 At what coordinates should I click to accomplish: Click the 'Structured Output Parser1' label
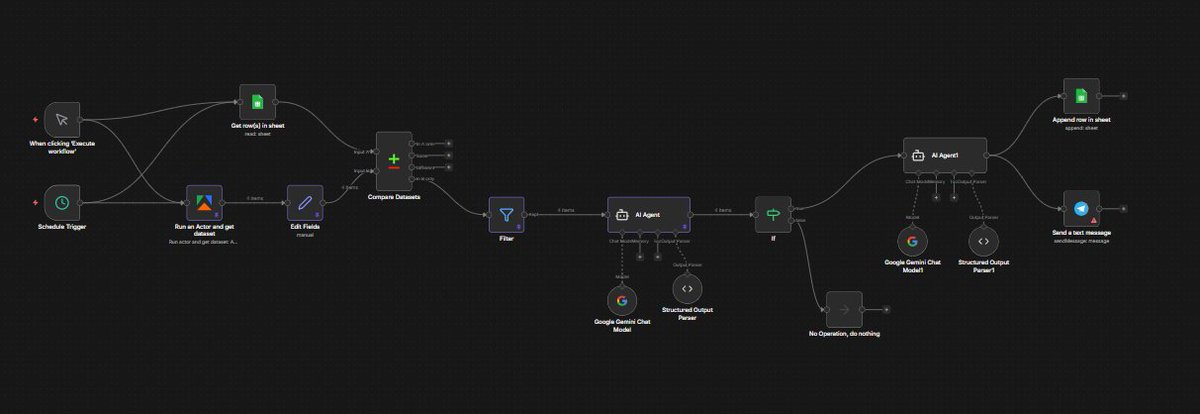983,267
